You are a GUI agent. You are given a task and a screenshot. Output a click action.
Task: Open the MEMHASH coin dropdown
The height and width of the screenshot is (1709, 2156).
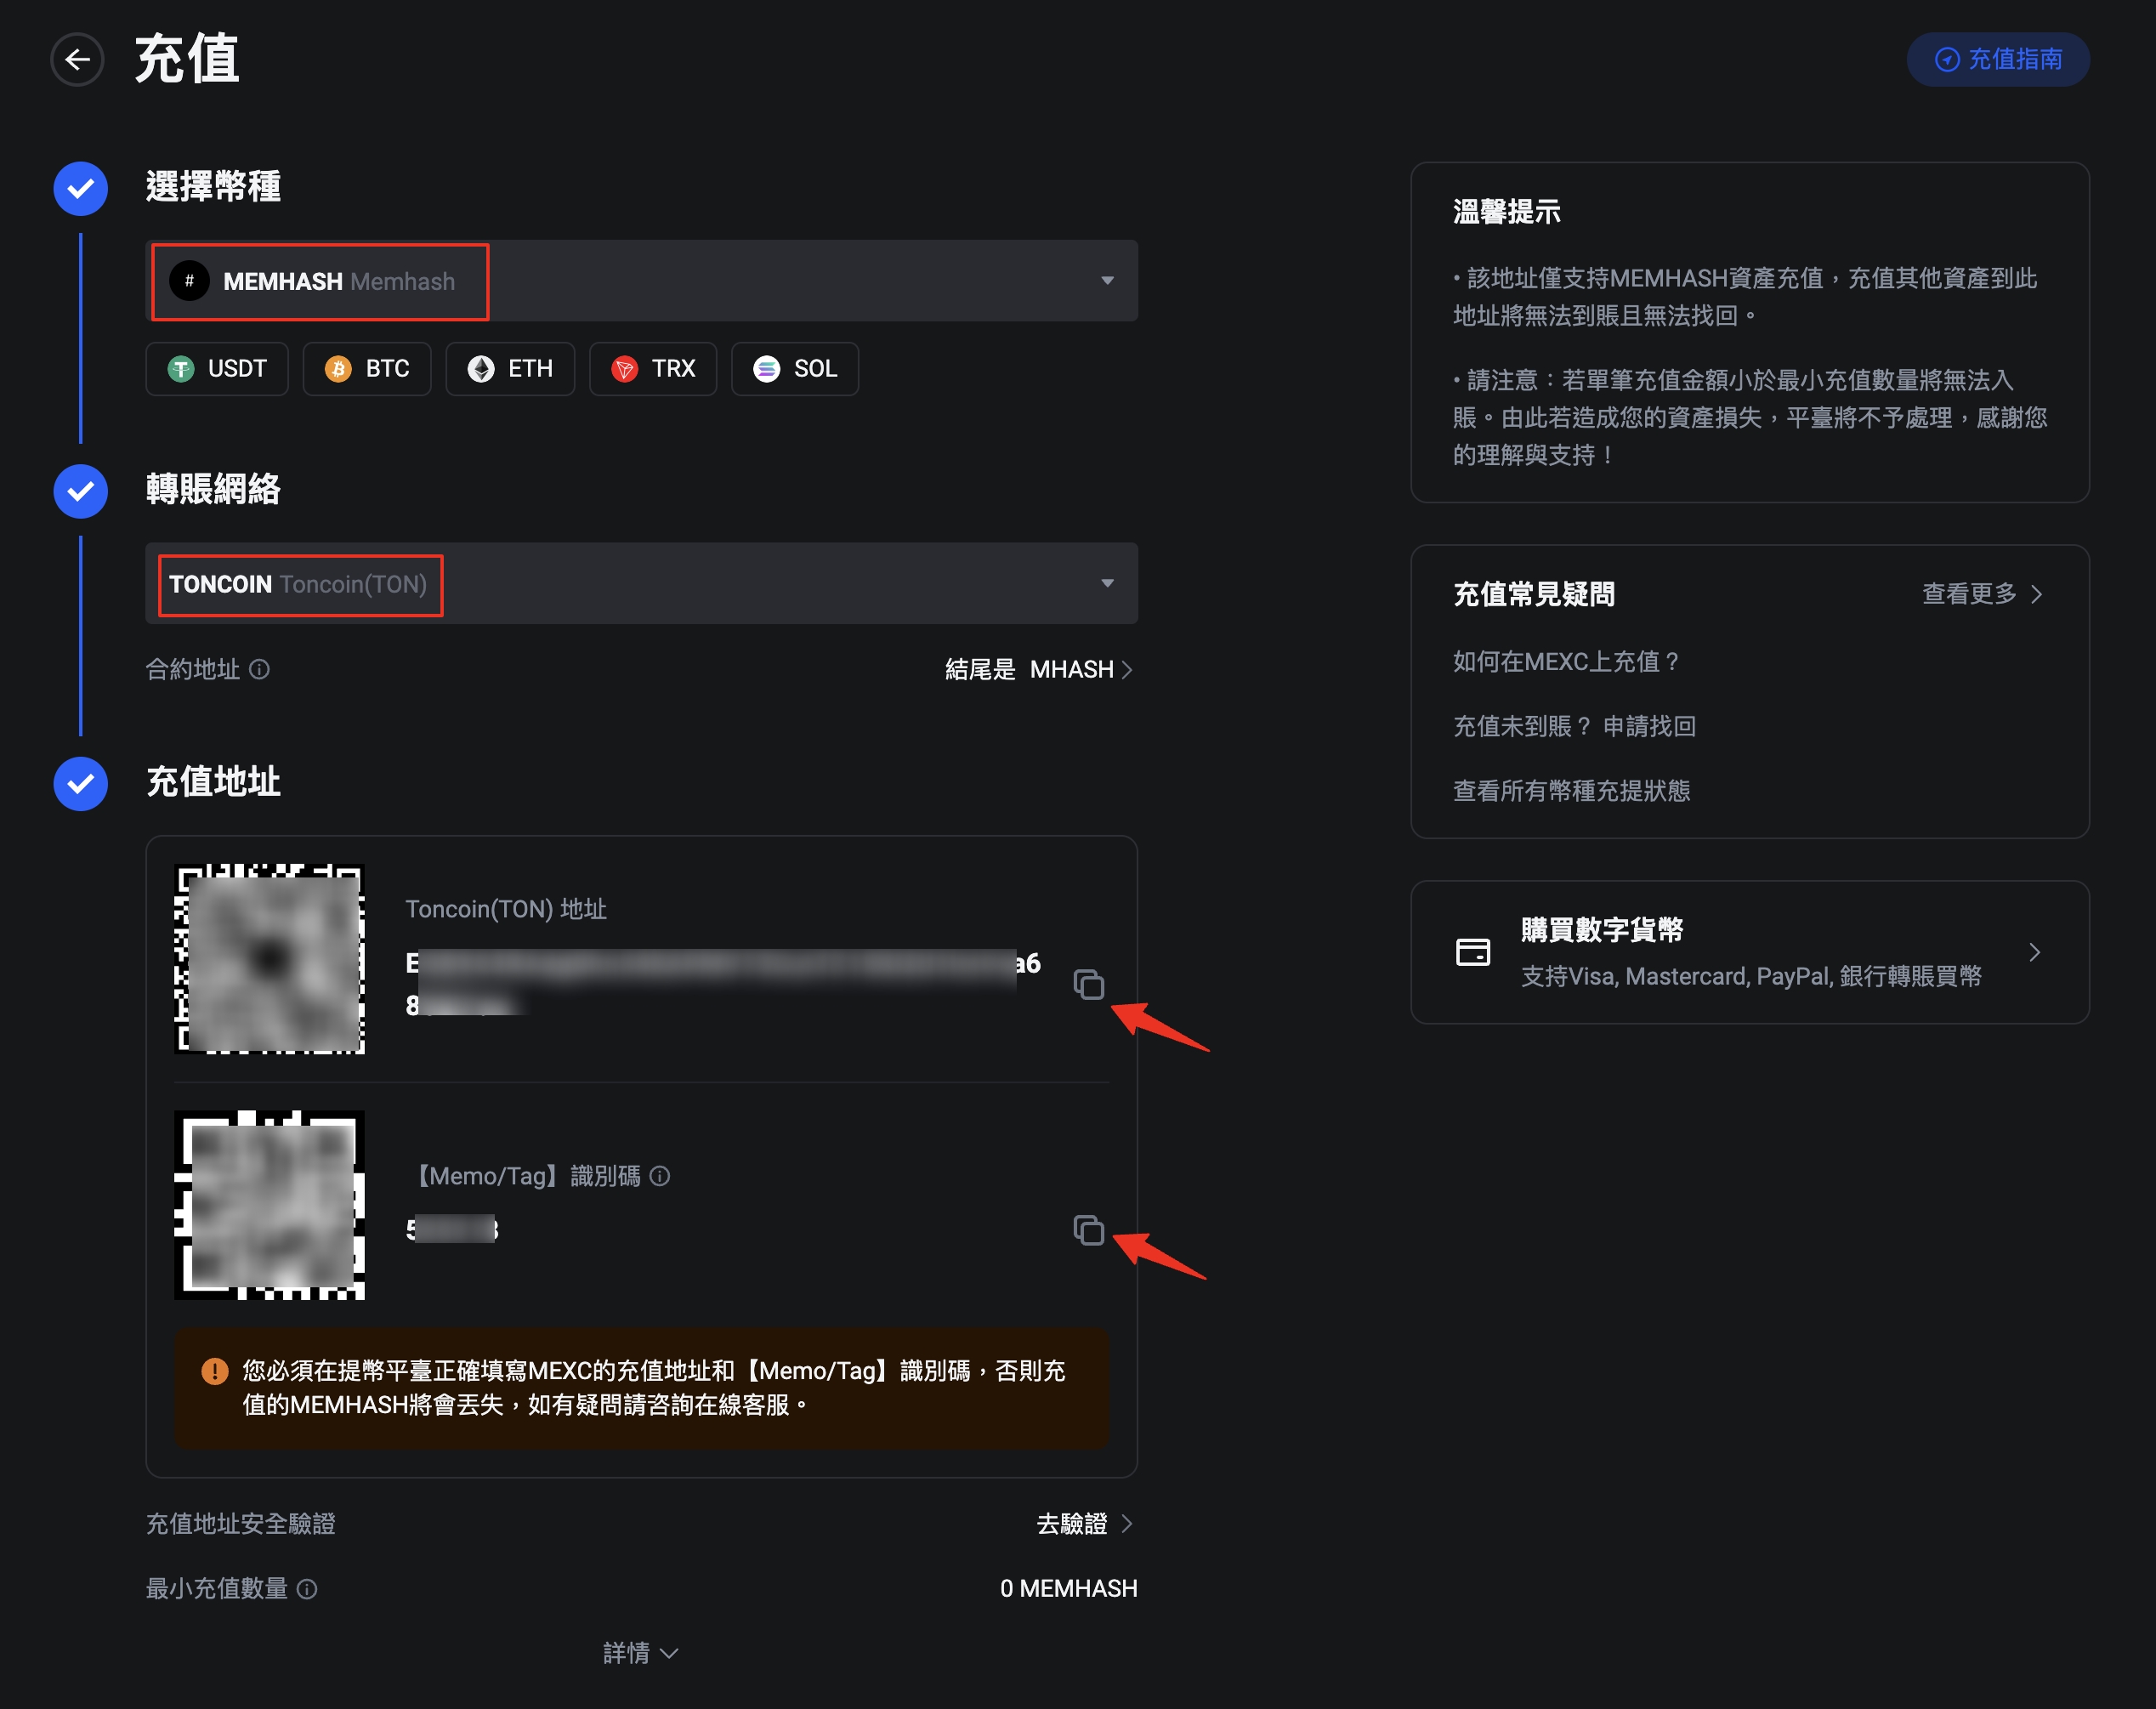click(641, 281)
